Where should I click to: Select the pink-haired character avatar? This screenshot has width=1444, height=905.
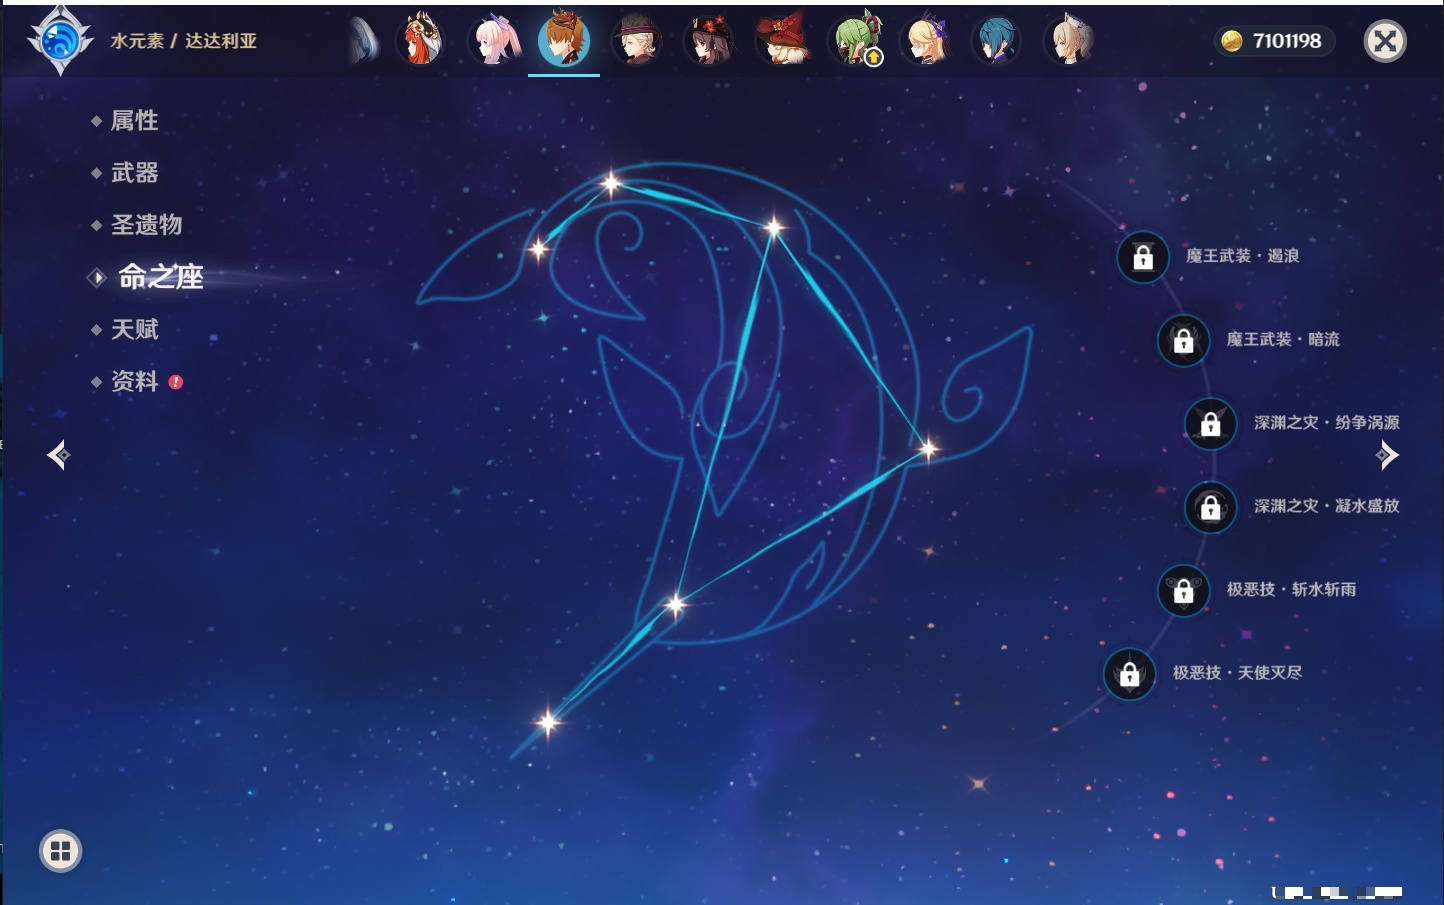[494, 41]
